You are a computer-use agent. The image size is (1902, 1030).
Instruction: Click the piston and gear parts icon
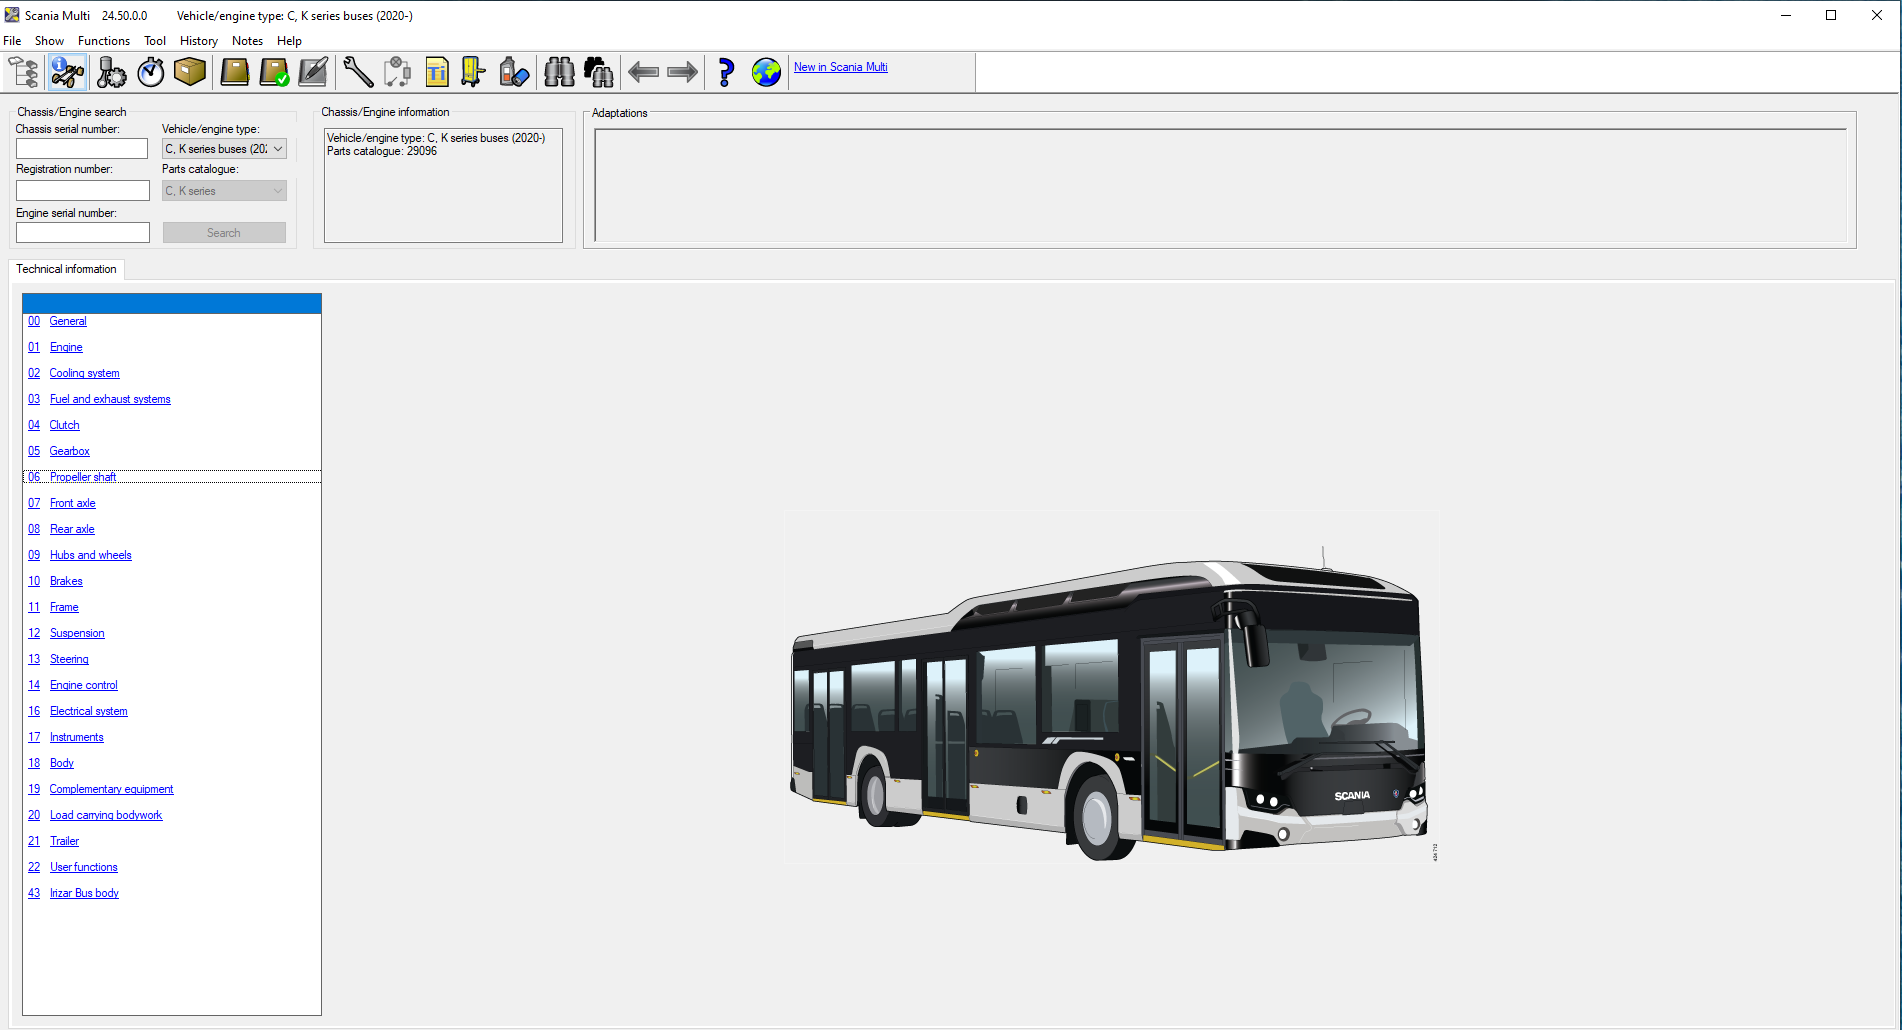click(111, 72)
